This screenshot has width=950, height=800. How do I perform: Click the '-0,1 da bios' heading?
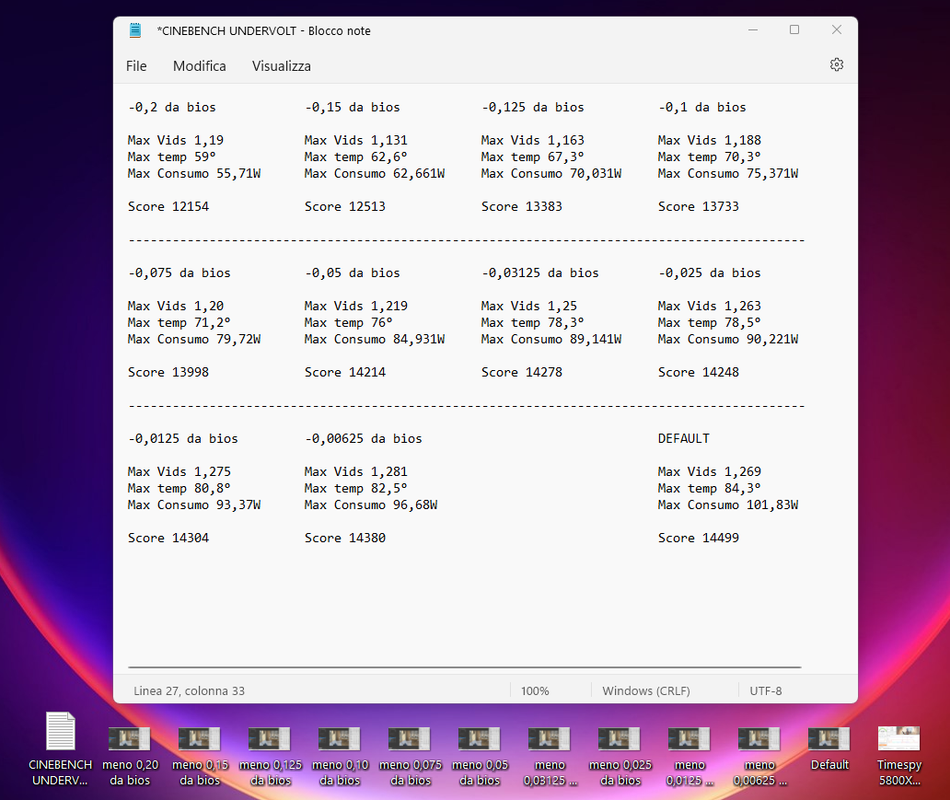(702, 107)
